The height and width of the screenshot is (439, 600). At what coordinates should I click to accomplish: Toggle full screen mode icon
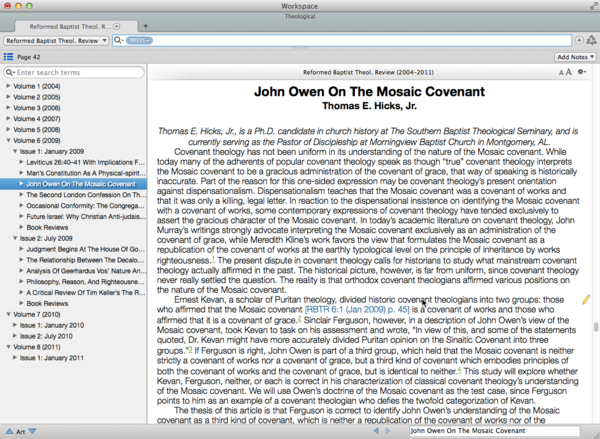point(593,6)
